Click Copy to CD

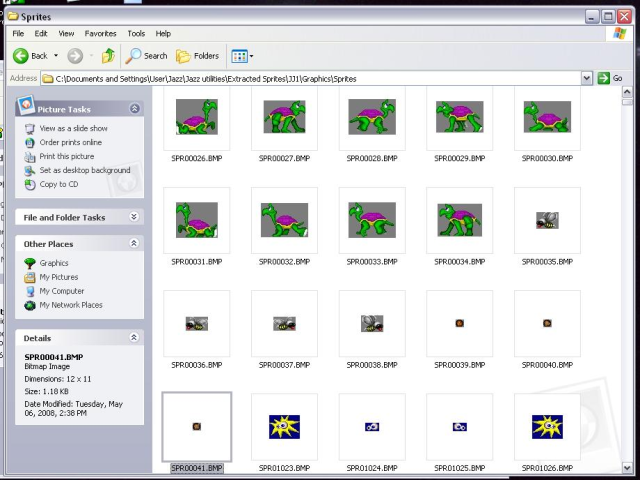(59, 184)
